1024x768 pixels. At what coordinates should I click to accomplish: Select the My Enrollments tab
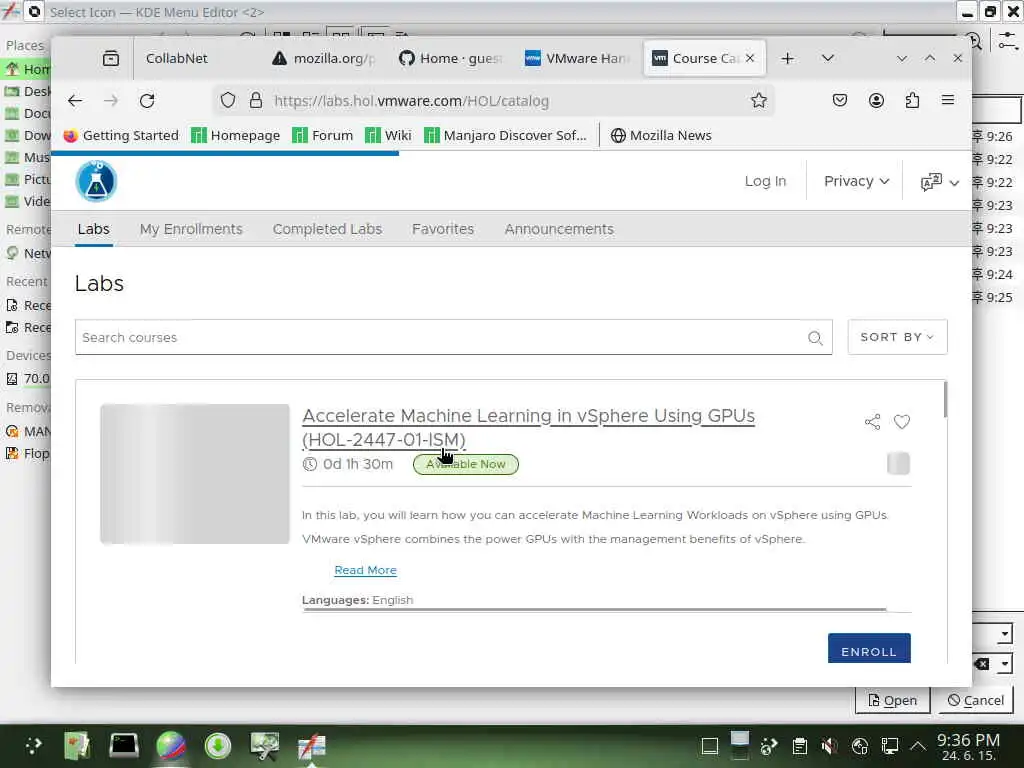pos(191,229)
